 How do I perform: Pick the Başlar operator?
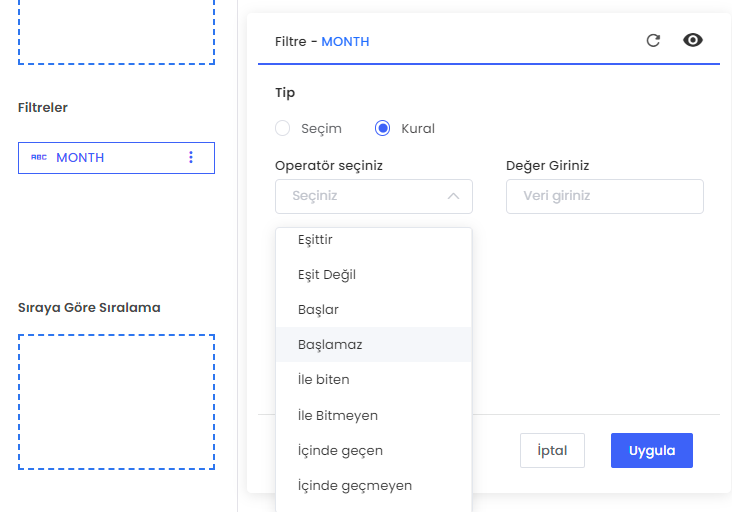[x=318, y=310]
